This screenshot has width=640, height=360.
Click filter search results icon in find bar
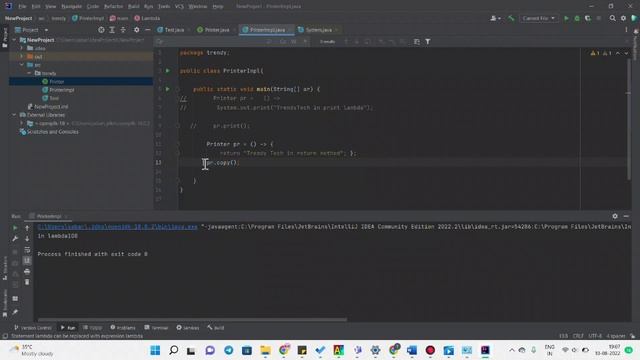point(427,42)
